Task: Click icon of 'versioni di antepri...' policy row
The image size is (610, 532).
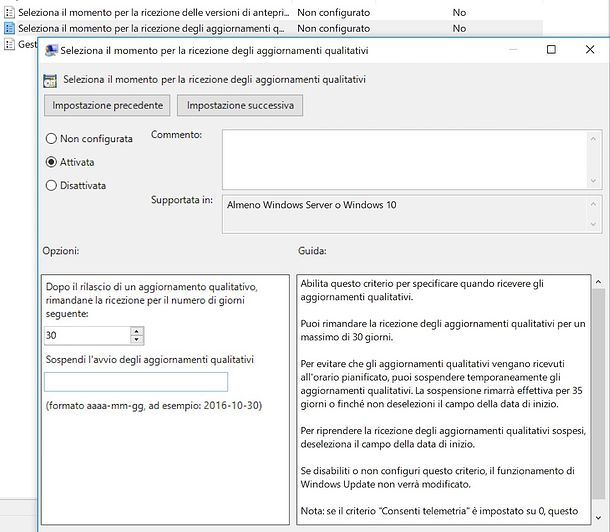Action: (x=9, y=12)
